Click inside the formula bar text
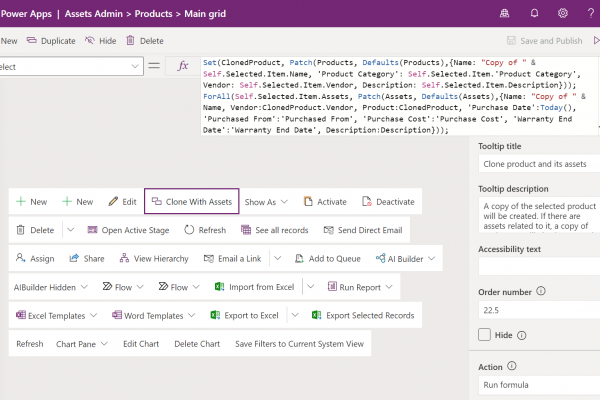Image resolution: width=600 pixels, height=400 pixels. coord(399,96)
